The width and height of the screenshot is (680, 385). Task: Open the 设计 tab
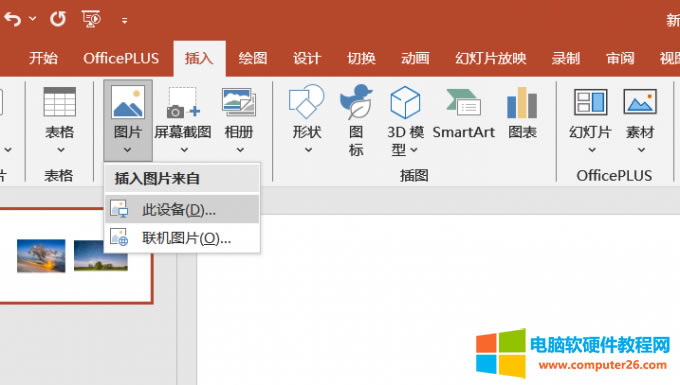coord(307,58)
